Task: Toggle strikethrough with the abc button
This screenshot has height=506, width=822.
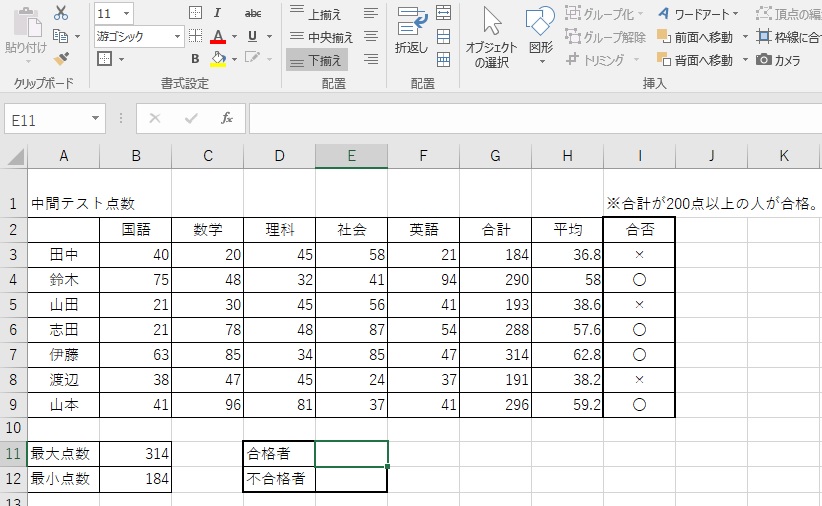Action: coord(253,13)
